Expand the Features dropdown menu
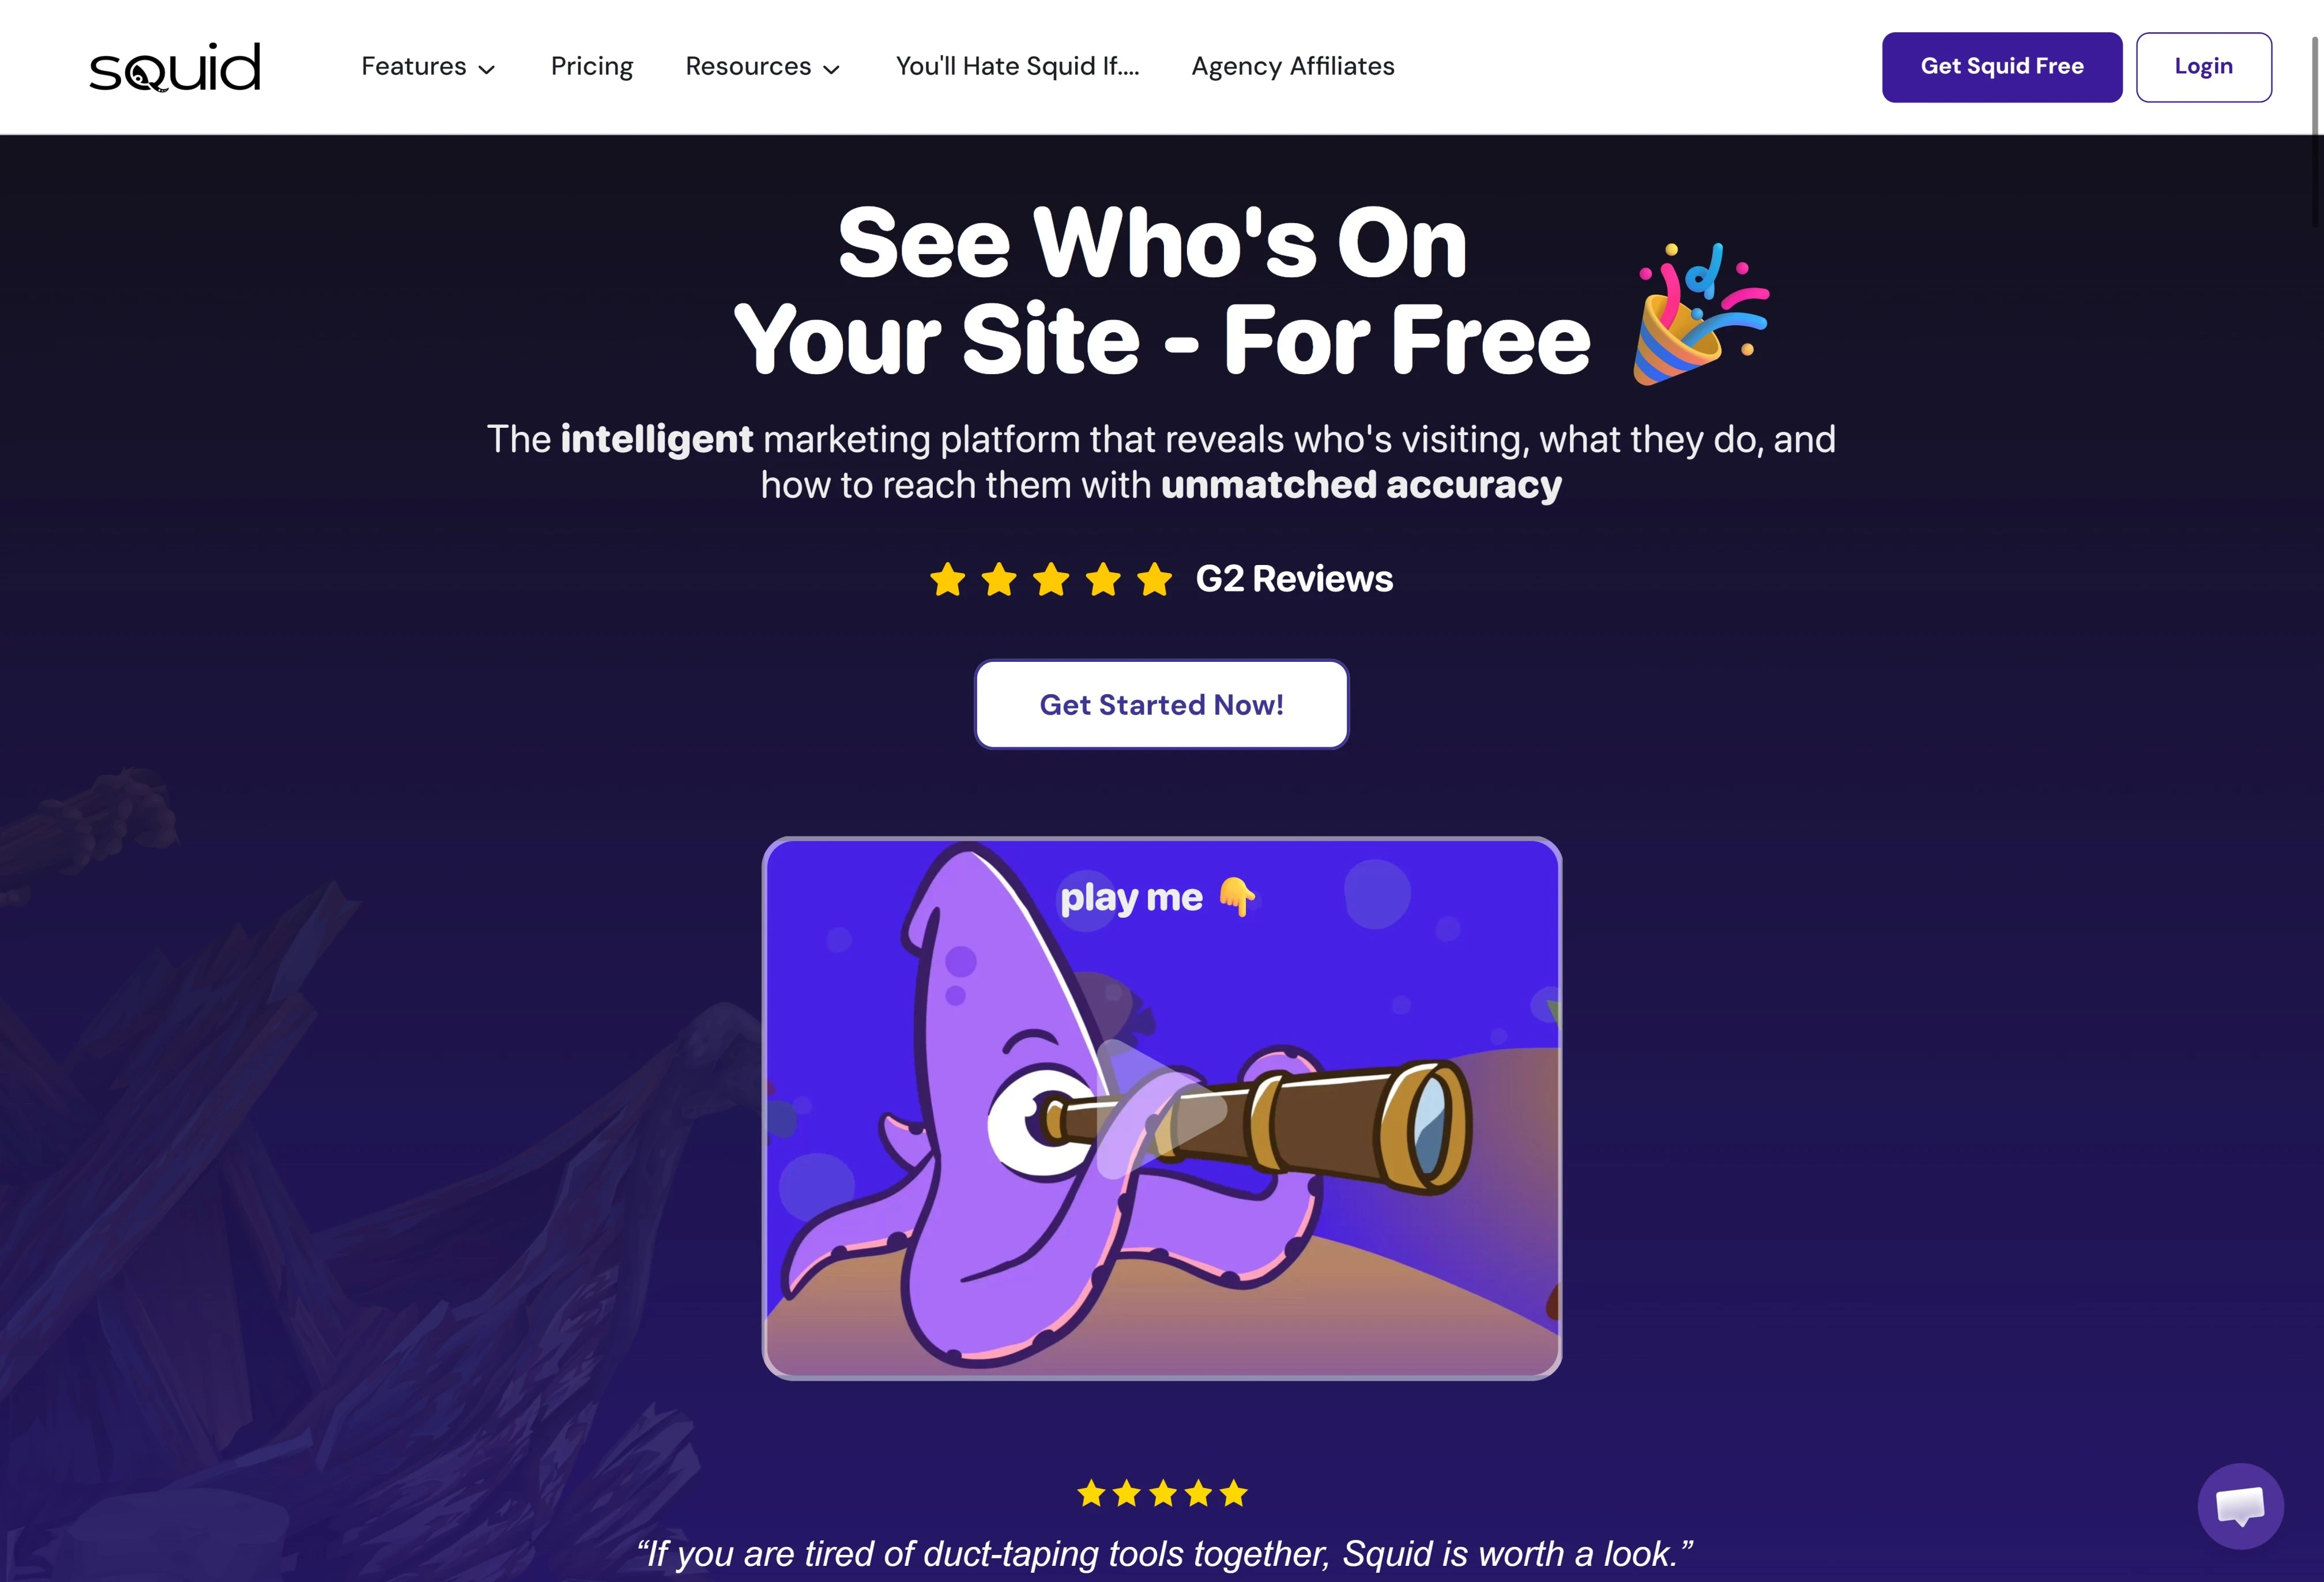This screenshot has width=2324, height=1582. pos(428,66)
